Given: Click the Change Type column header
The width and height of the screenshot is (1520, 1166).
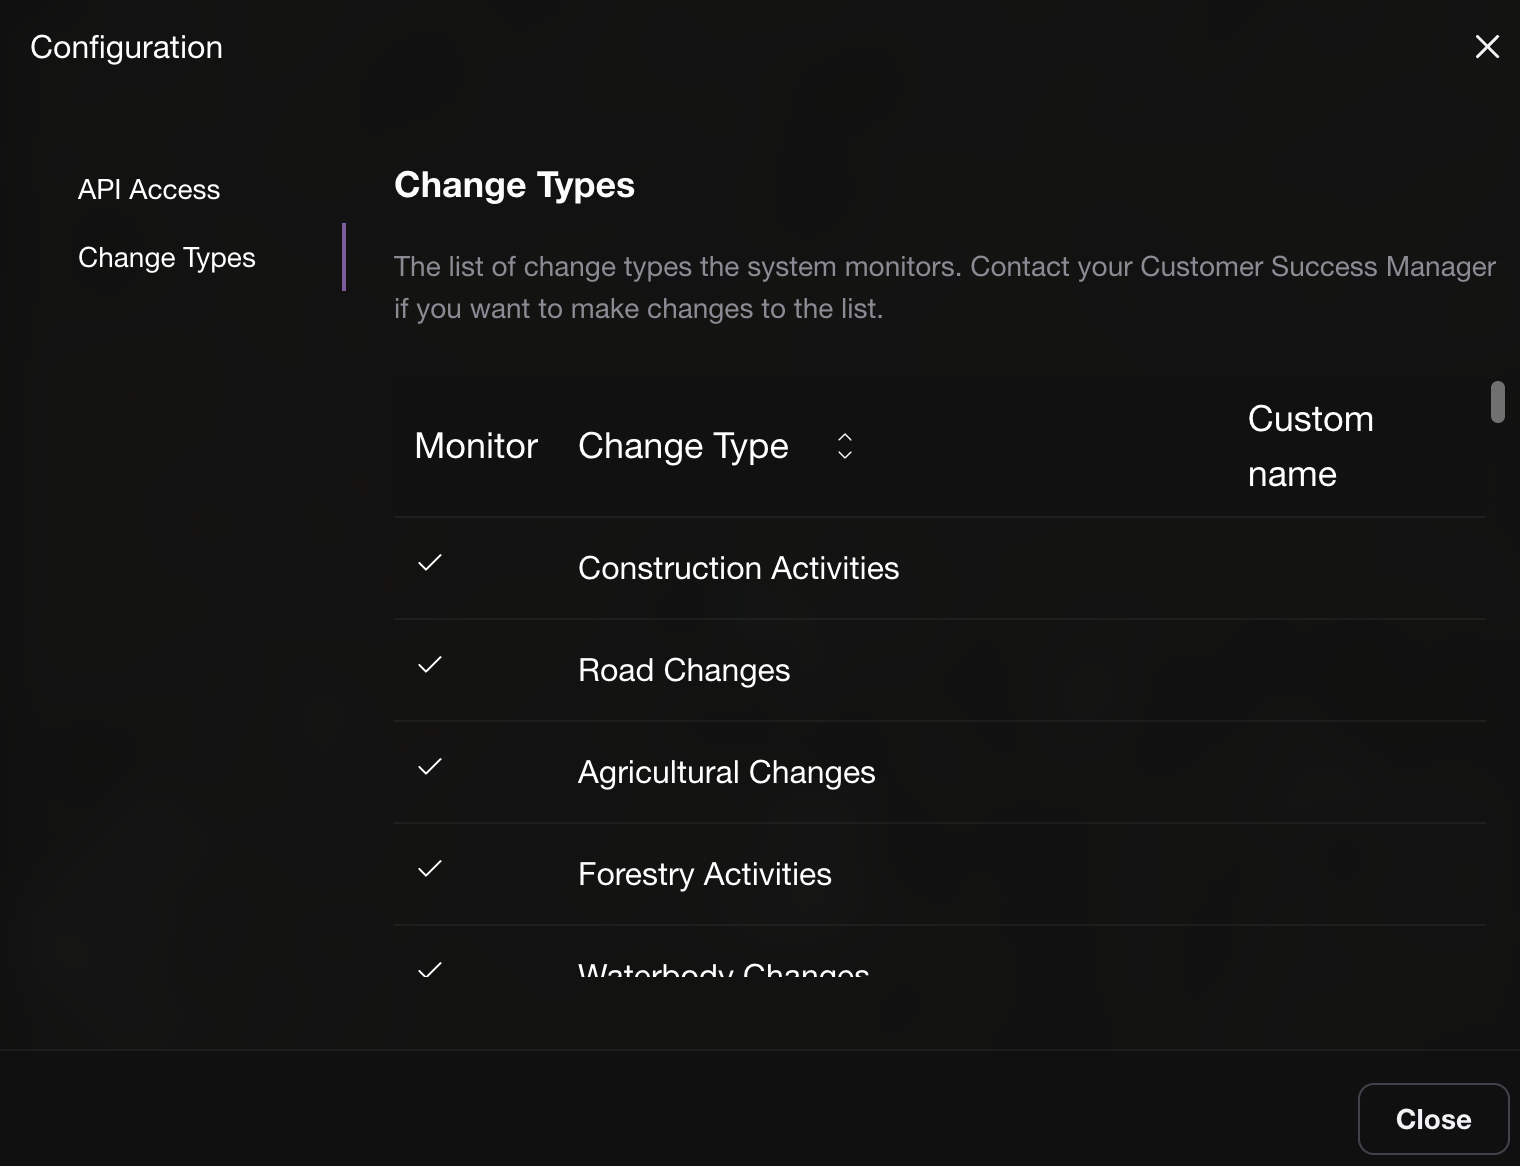Looking at the screenshot, I should (x=683, y=446).
